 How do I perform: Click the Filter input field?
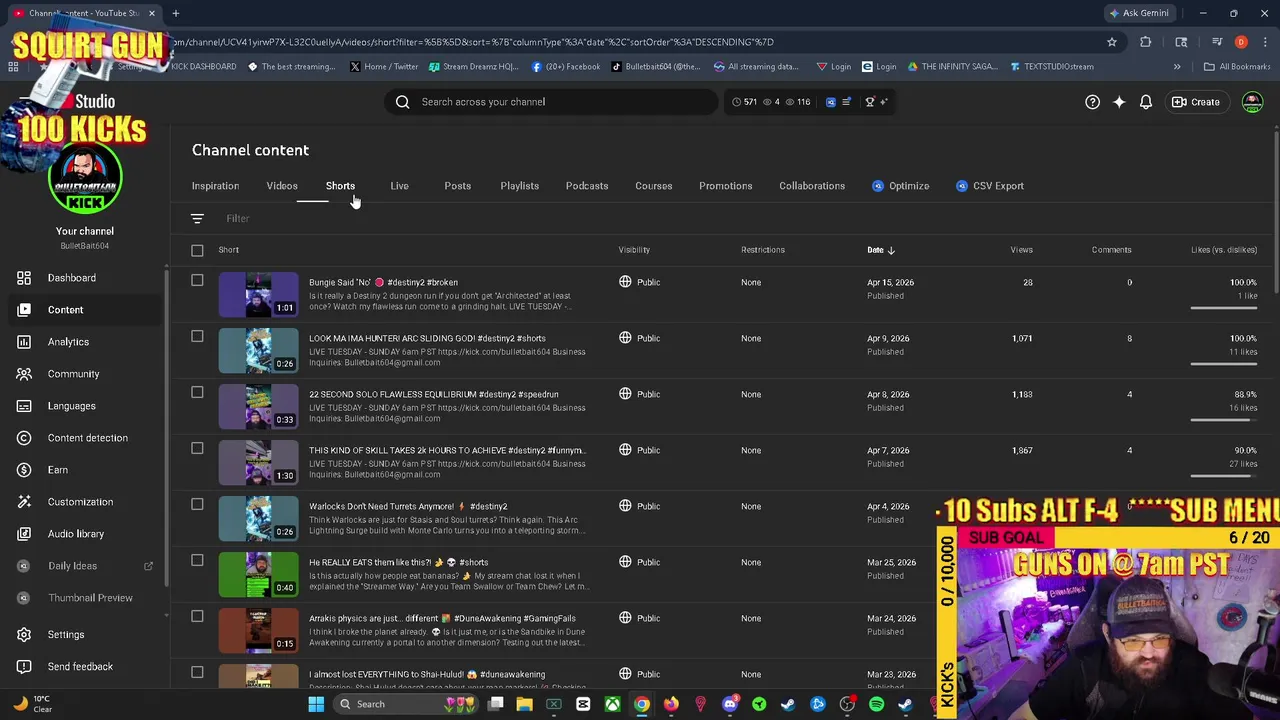click(237, 219)
